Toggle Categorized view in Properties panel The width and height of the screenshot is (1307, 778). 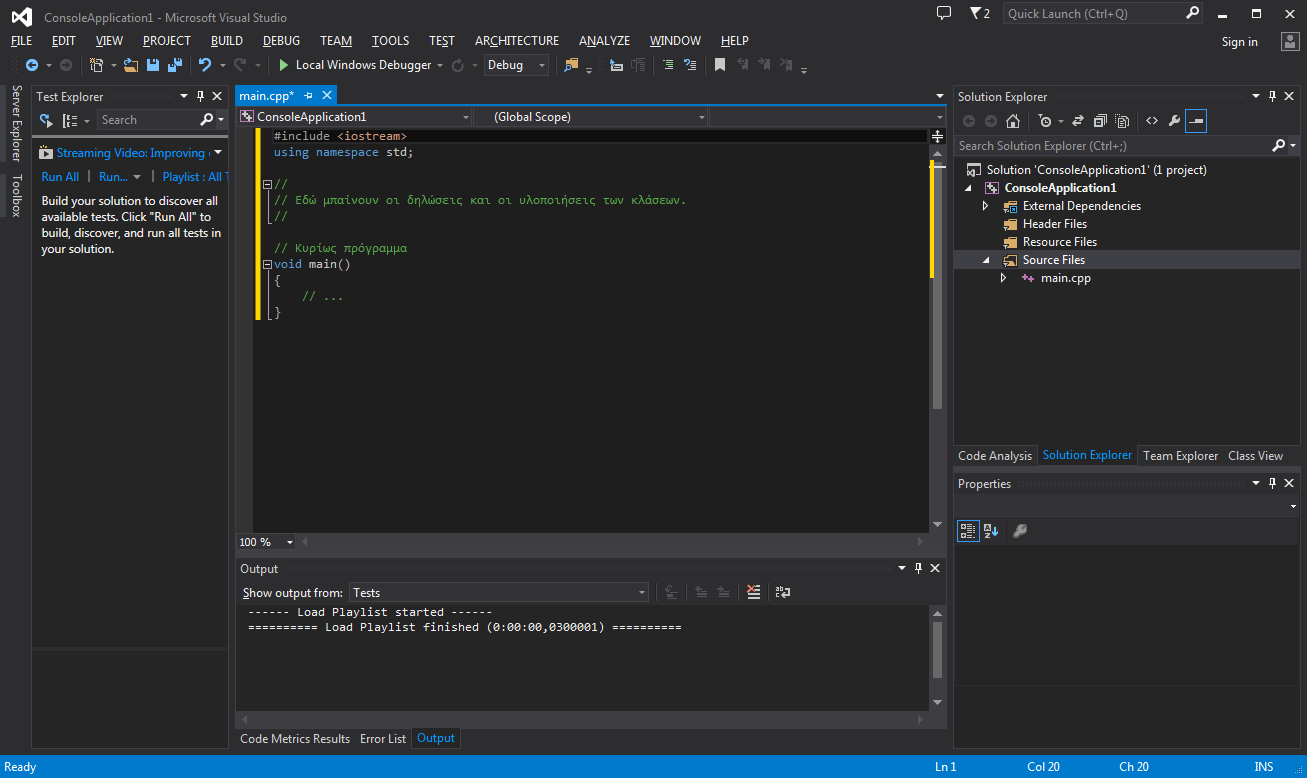(x=968, y=531)
